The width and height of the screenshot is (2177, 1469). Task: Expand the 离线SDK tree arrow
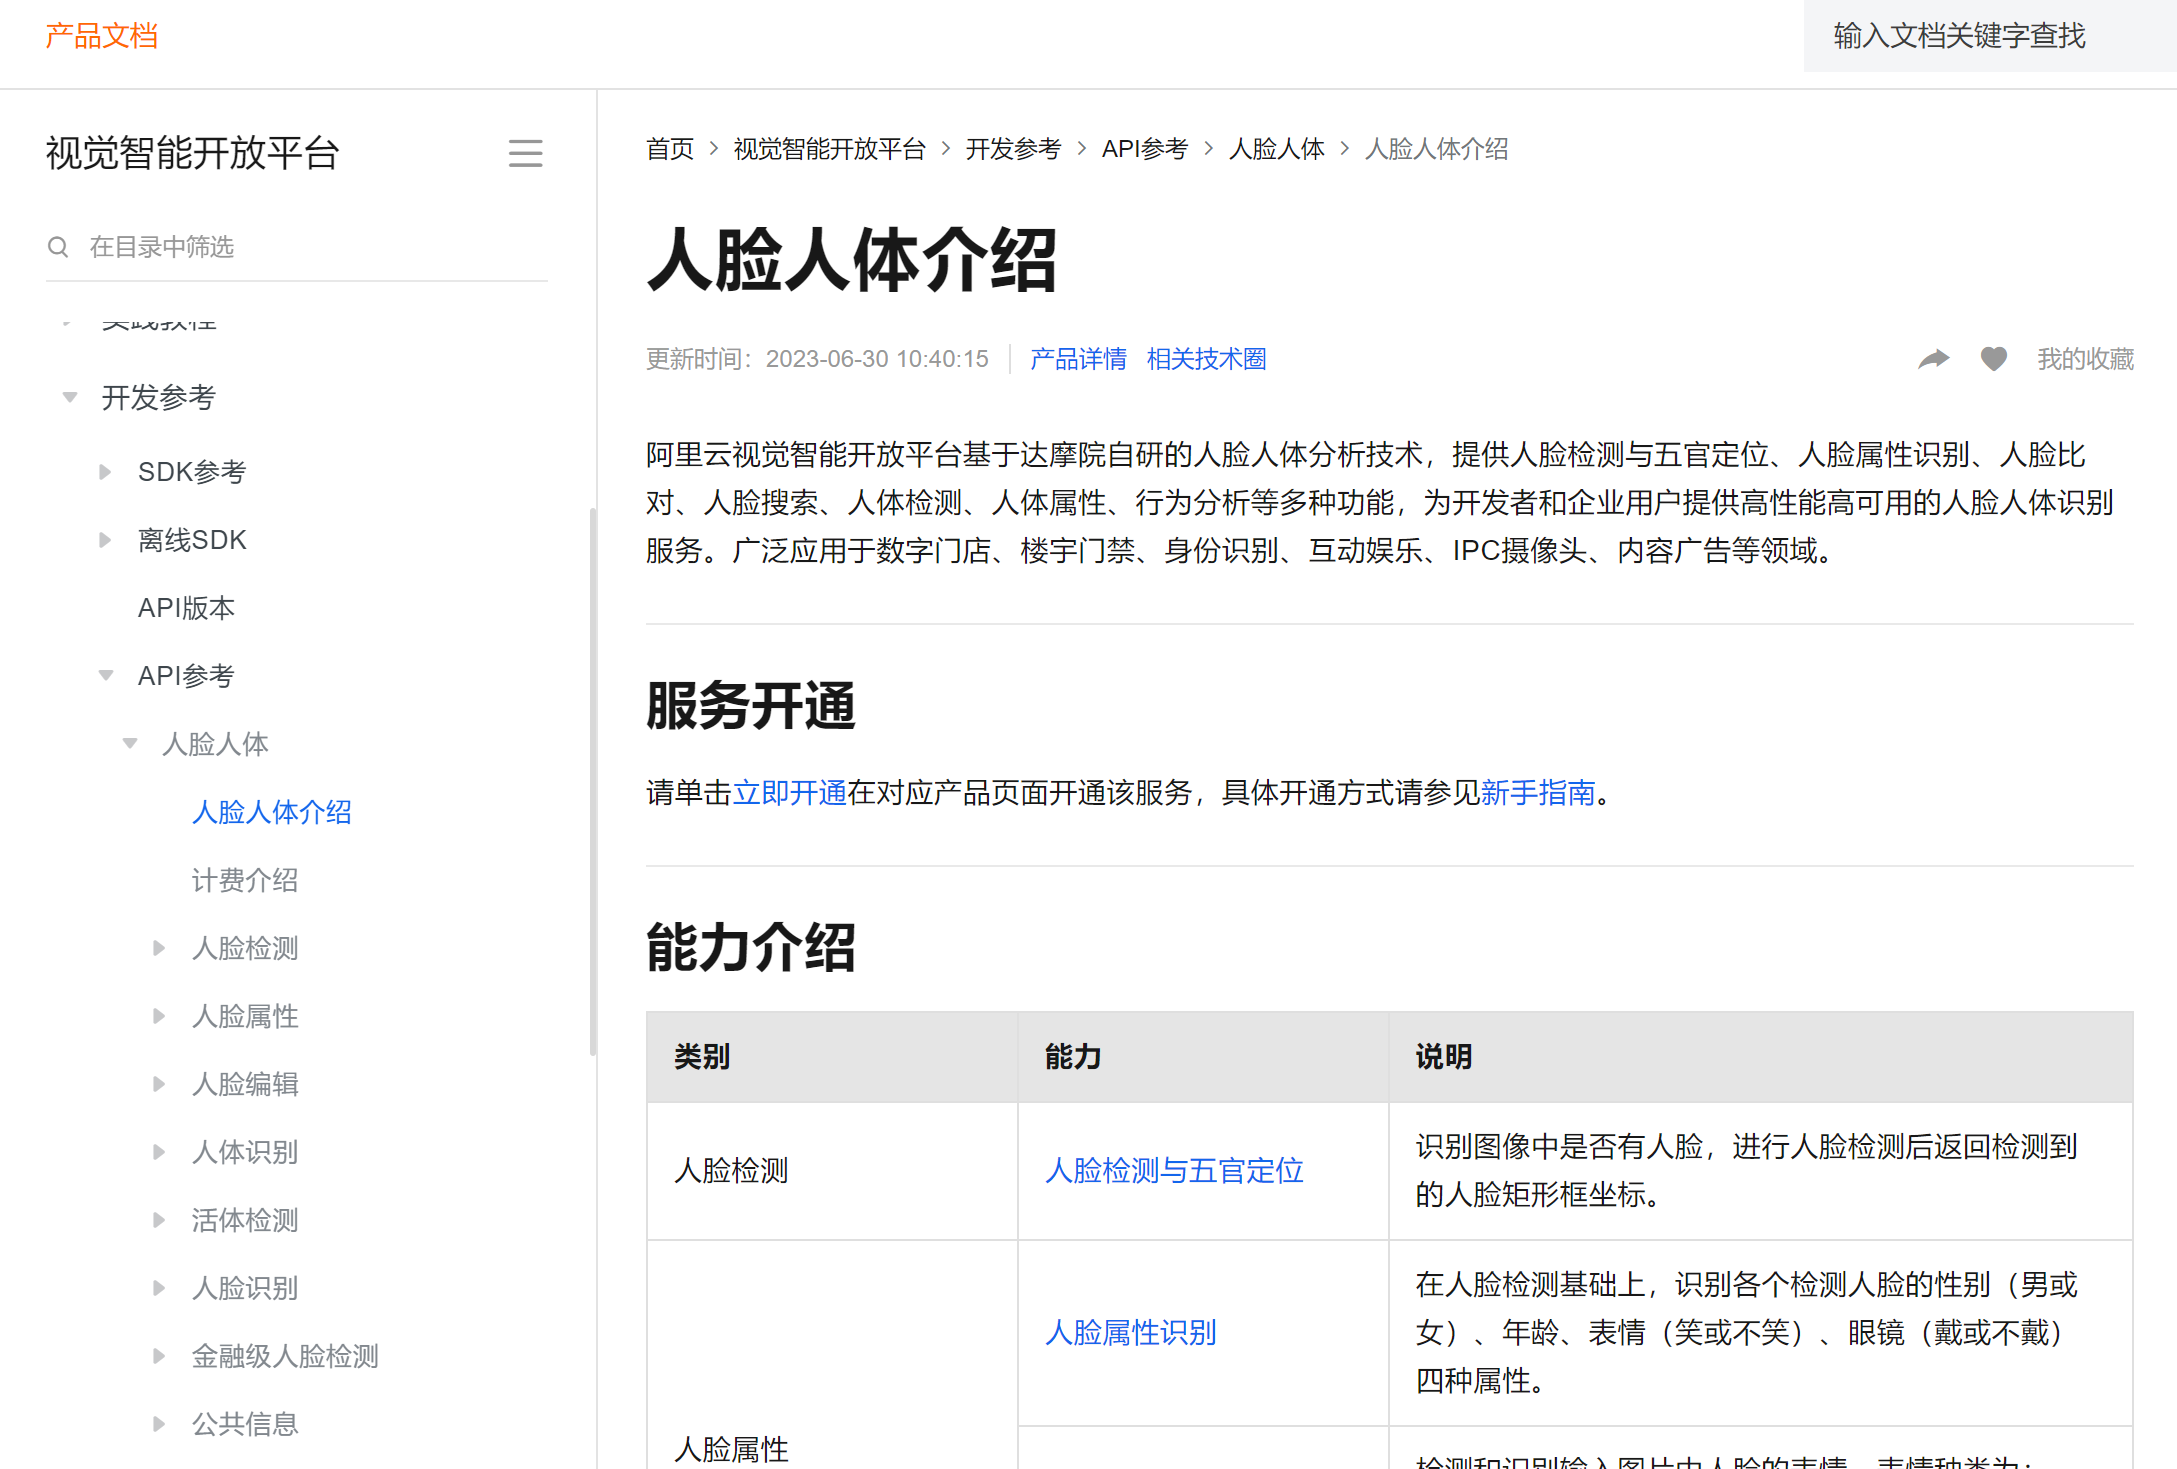(105, 540)
